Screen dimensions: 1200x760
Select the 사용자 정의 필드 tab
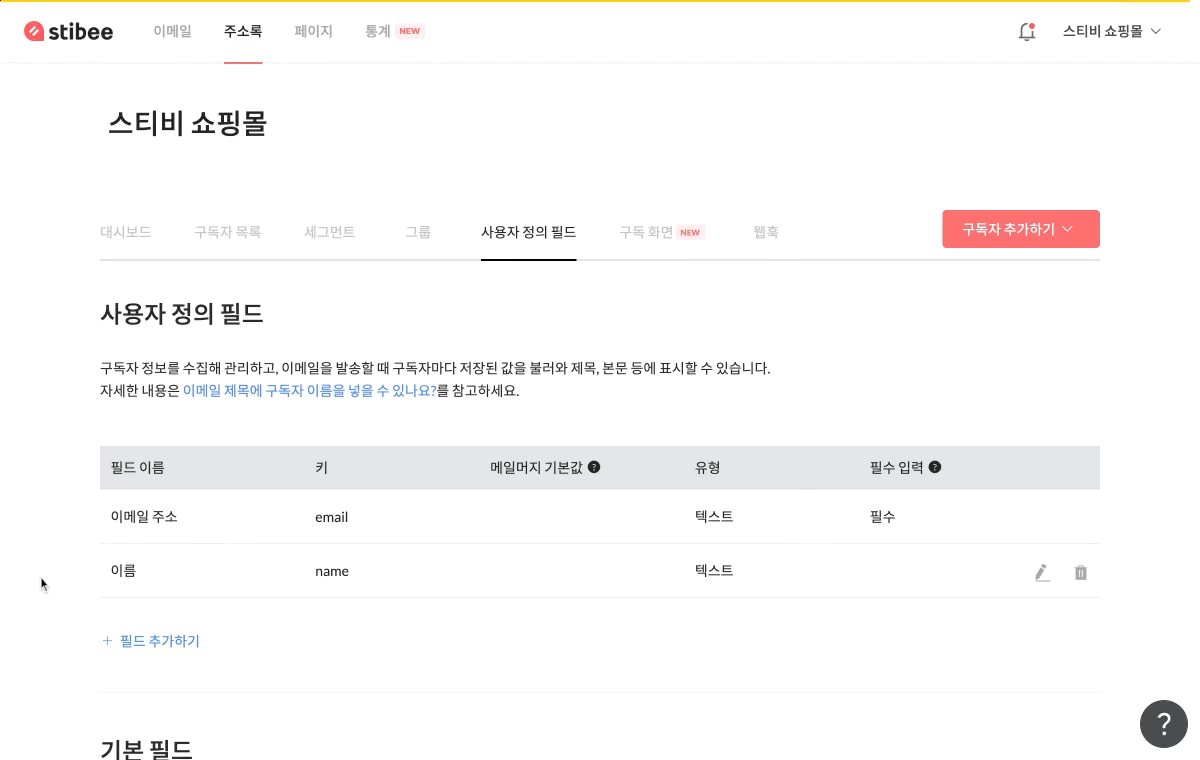point(528,232)
